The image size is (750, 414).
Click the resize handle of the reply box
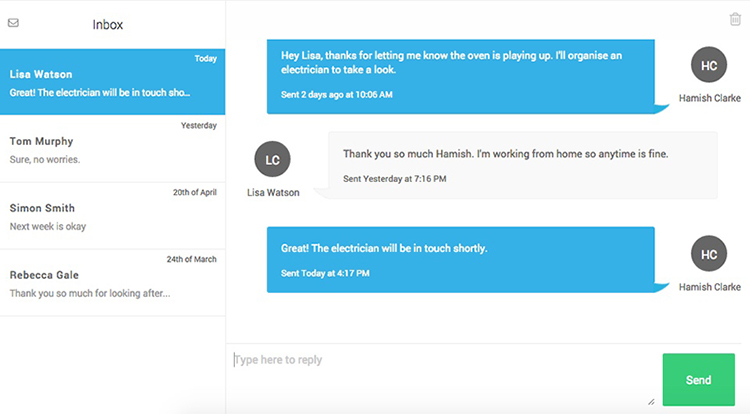coord(651,401)
